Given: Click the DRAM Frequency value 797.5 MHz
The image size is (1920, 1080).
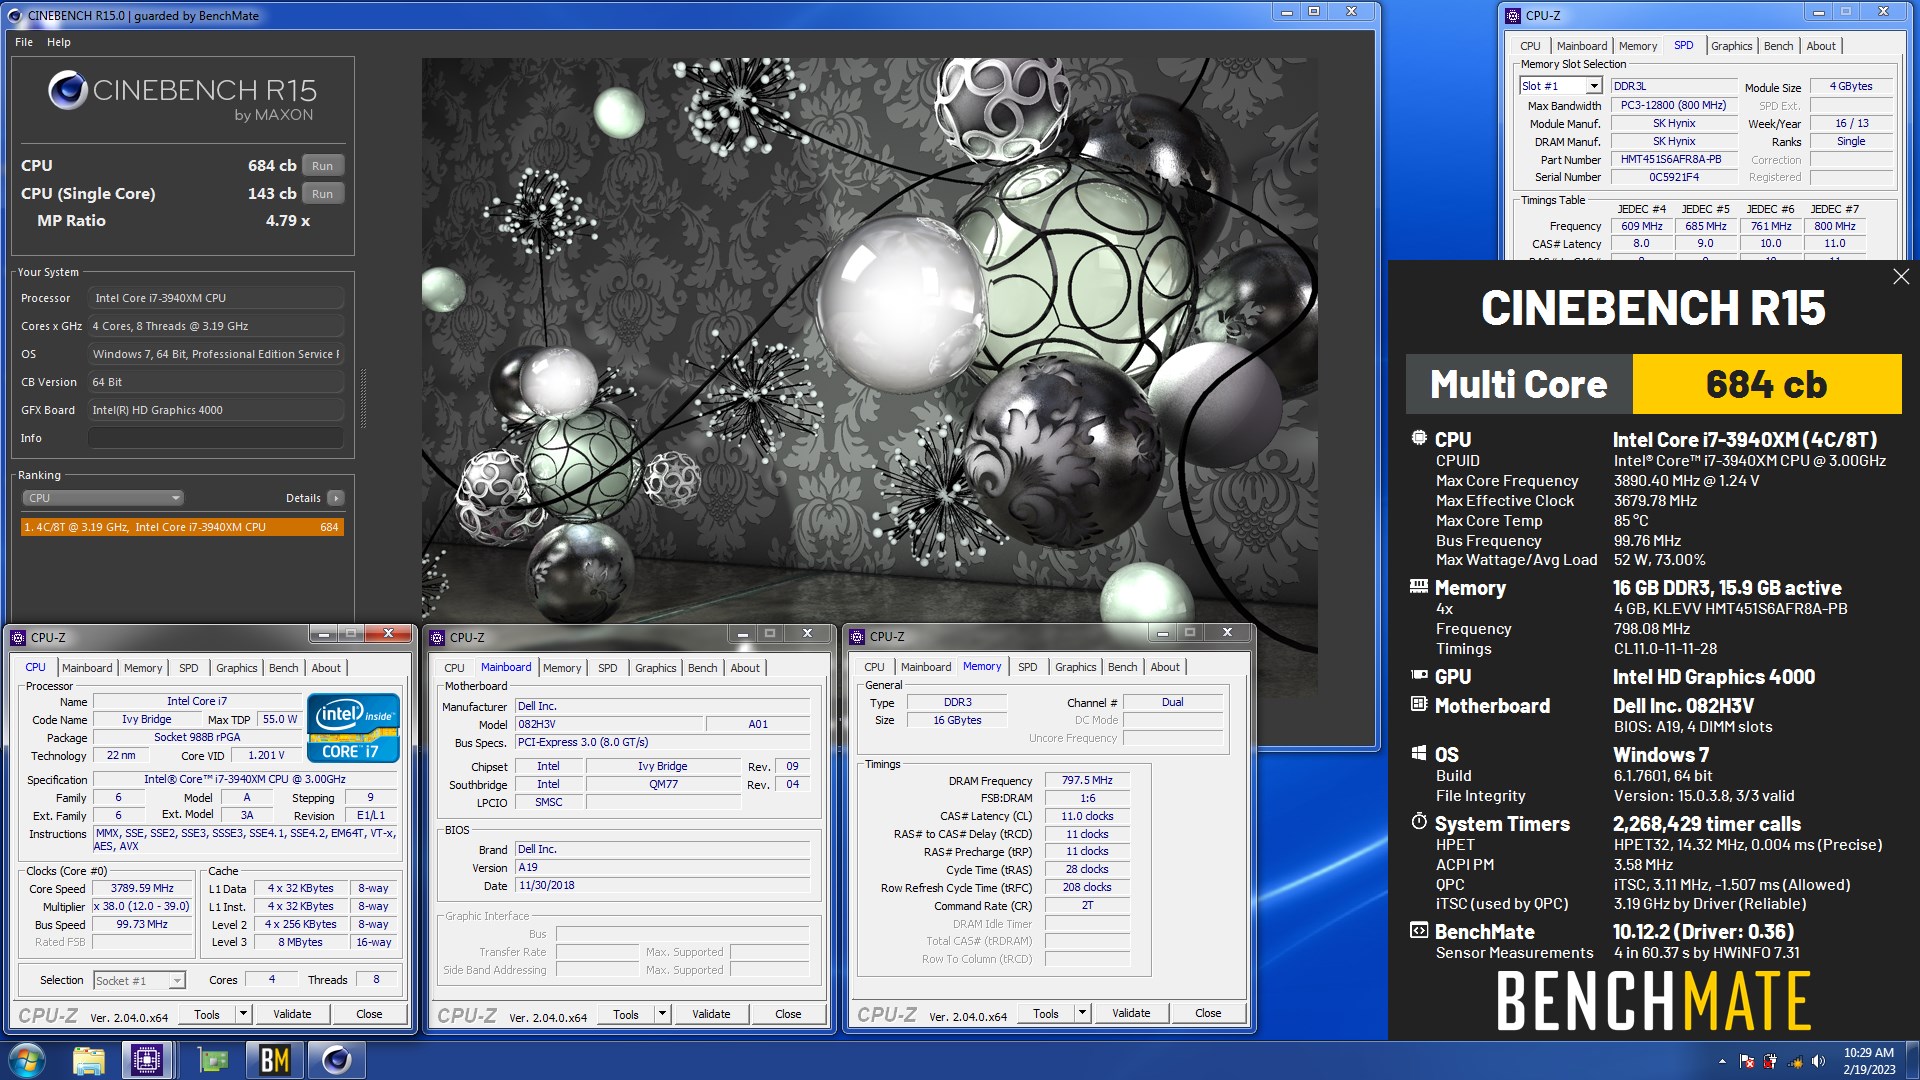Looking at the screenshot, I should [x=1087, y=781].
